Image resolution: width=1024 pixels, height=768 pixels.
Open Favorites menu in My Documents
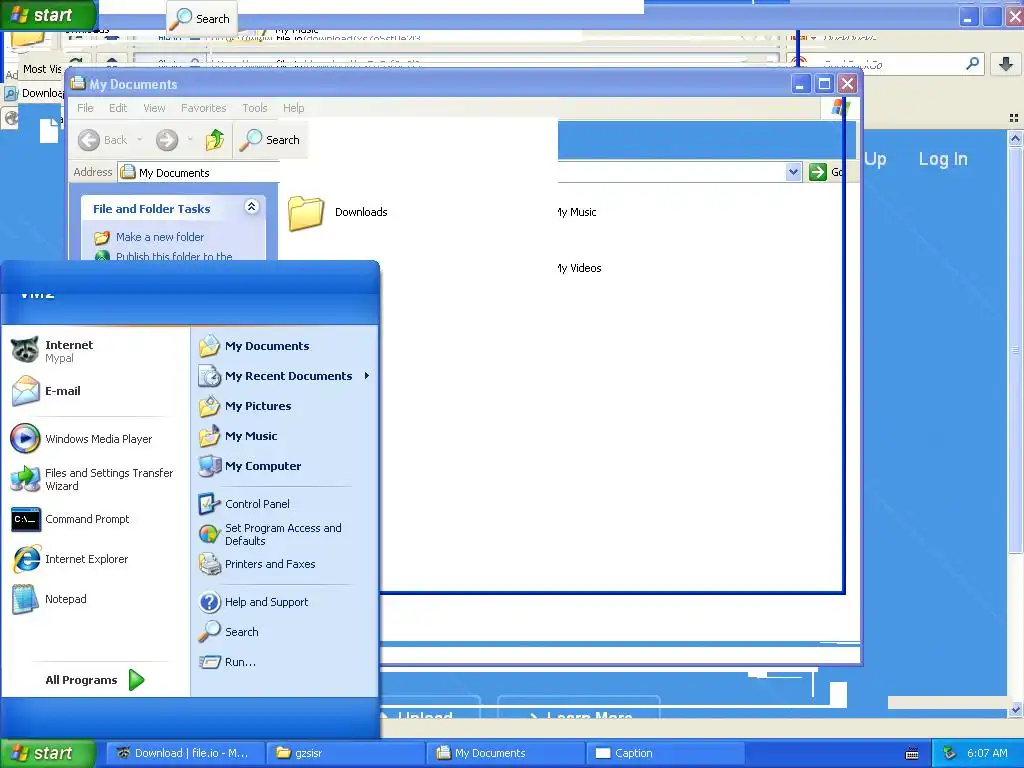click(x=203, y=108)
